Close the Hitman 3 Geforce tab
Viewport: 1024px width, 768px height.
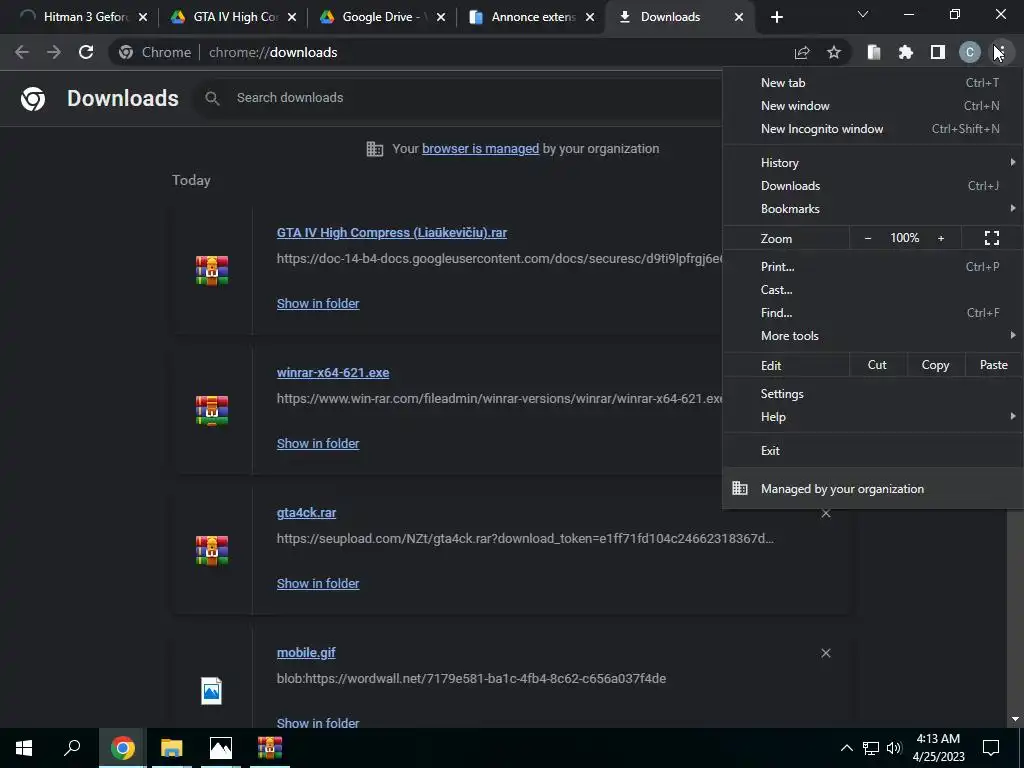143,17
